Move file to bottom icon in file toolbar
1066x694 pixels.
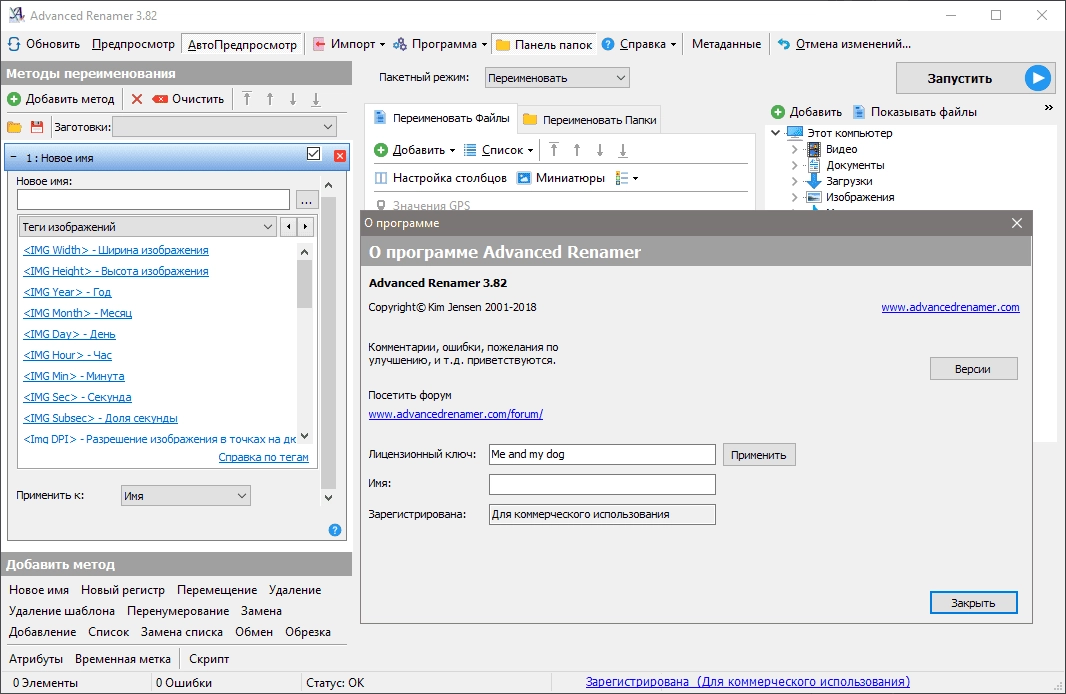point(623,150)
